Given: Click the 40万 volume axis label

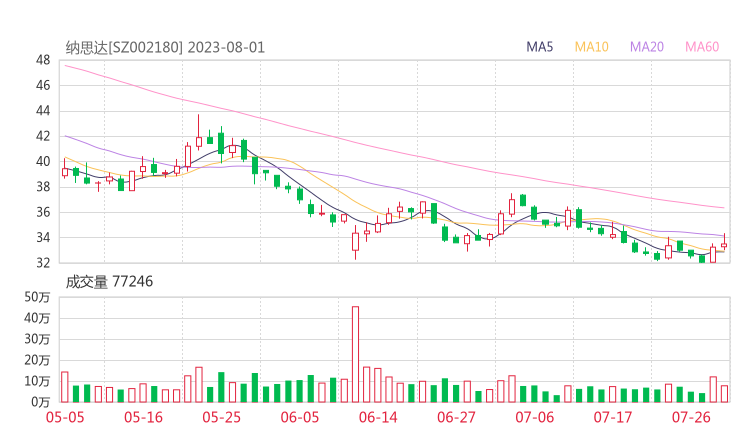Looking at the screenshot, I should tap(37, 318).
